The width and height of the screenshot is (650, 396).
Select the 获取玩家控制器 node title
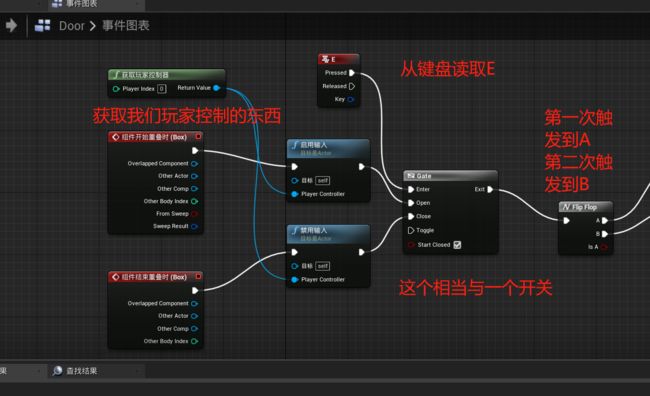167,75
